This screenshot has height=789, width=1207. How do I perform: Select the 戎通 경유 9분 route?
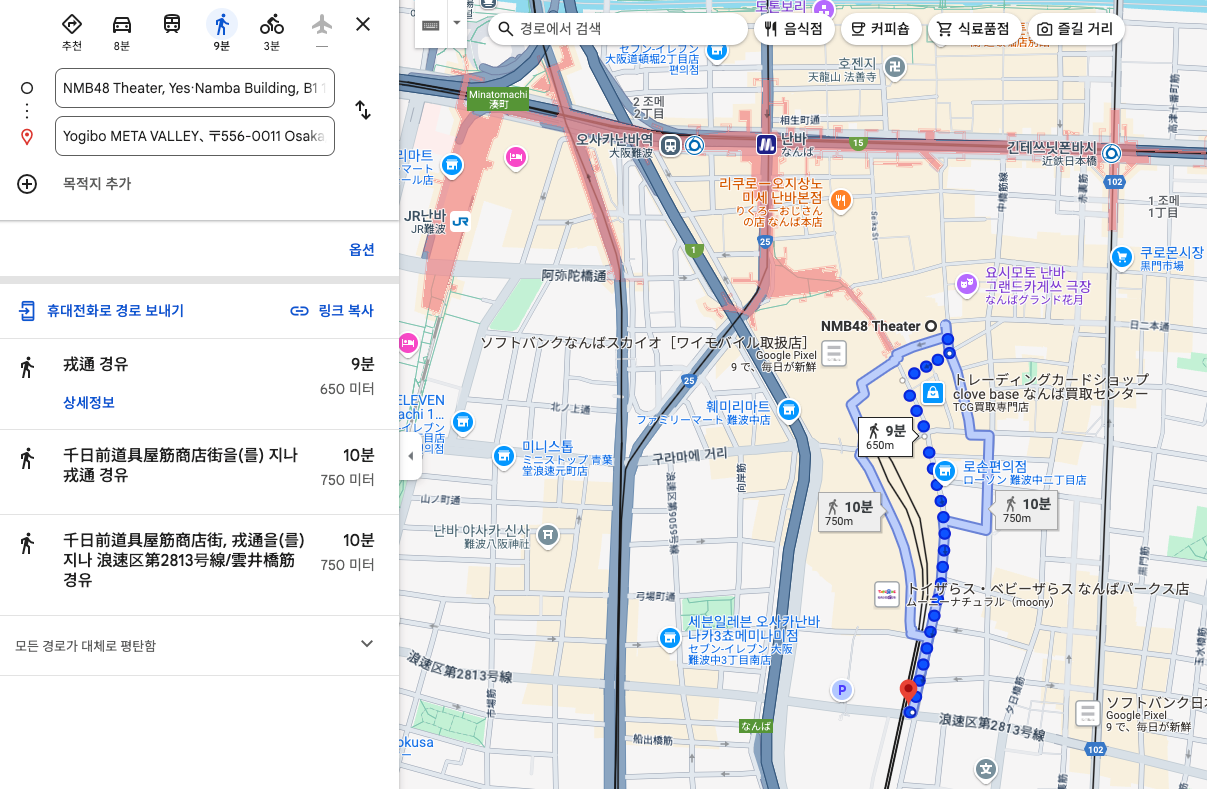199,384
